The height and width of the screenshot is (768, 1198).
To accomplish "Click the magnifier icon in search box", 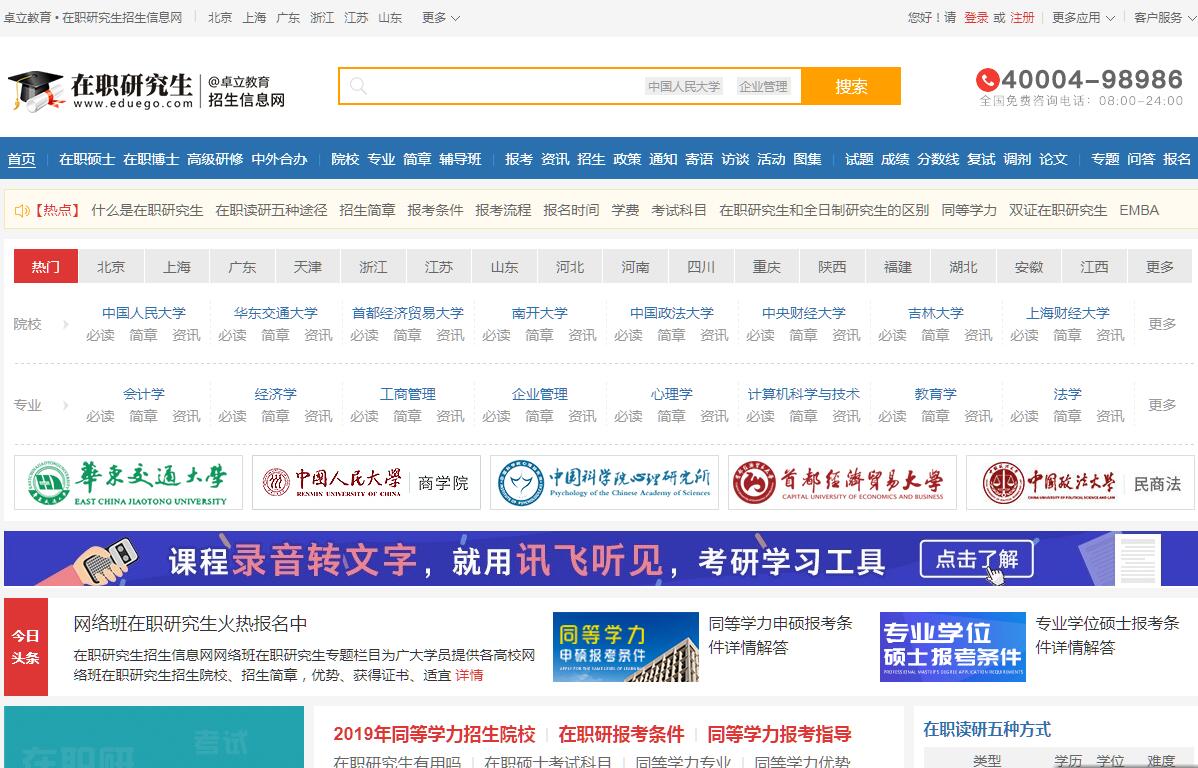I will pos(358,86).
